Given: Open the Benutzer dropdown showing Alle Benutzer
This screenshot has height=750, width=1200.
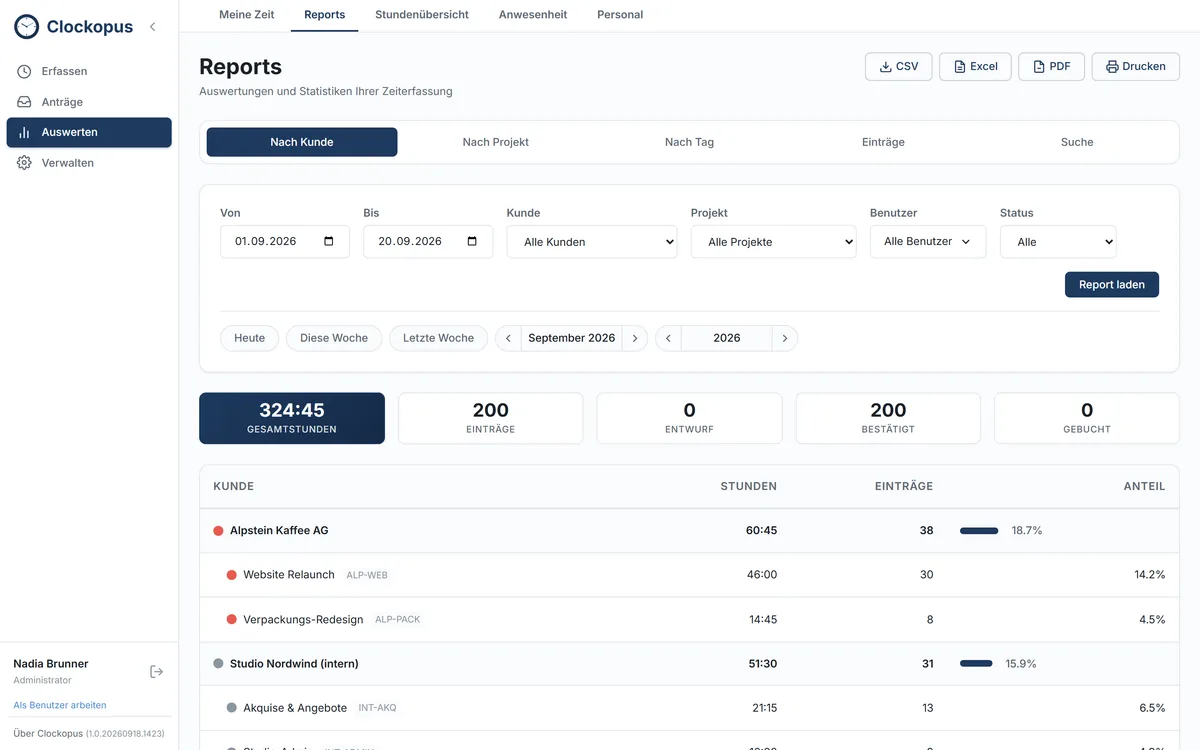Looking at the screenshot, I should [x=928, y=242].
